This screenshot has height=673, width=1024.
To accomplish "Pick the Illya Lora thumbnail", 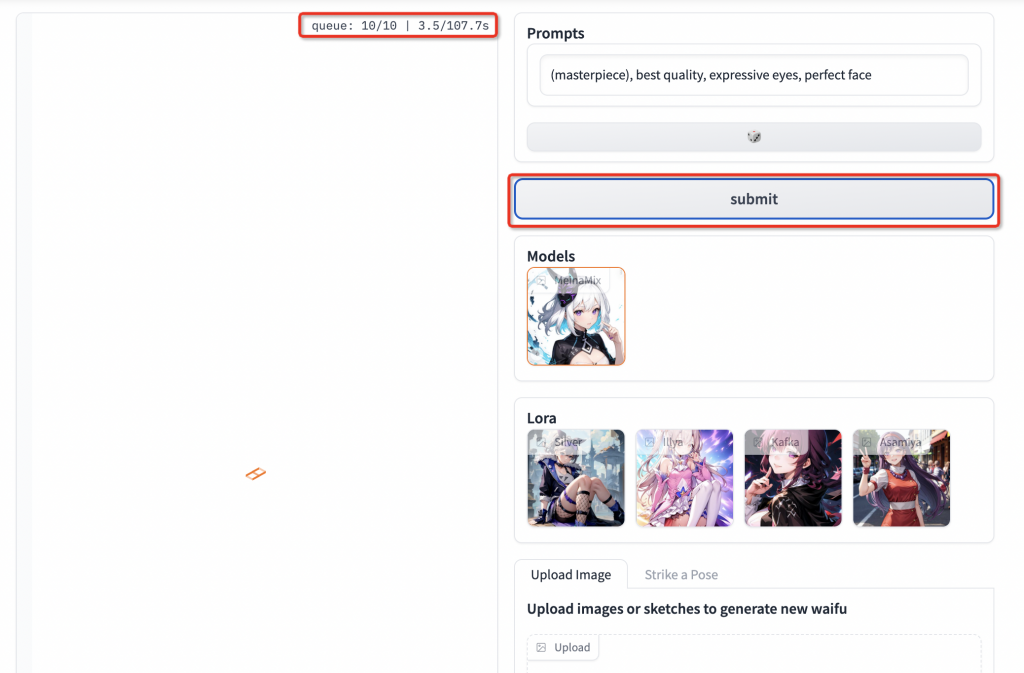I will [x=684, y=478].
